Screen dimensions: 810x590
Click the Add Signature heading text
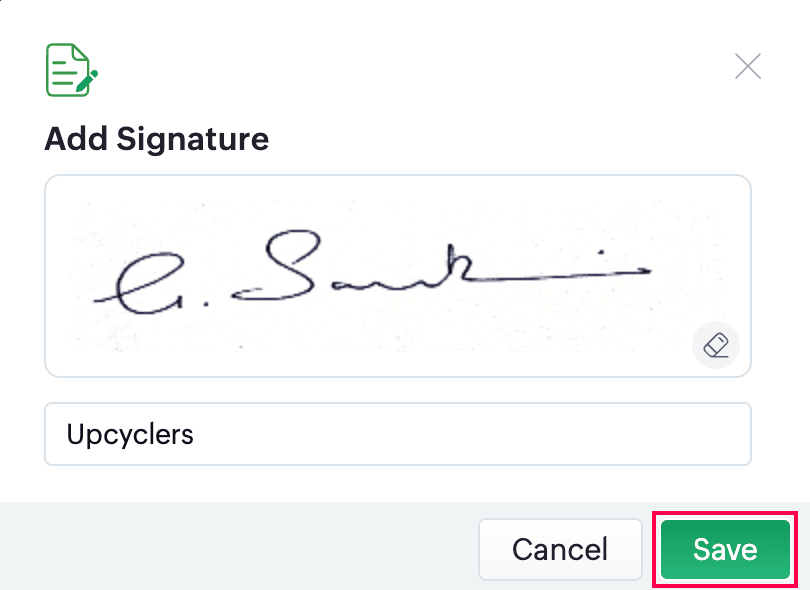click(157, 138)
